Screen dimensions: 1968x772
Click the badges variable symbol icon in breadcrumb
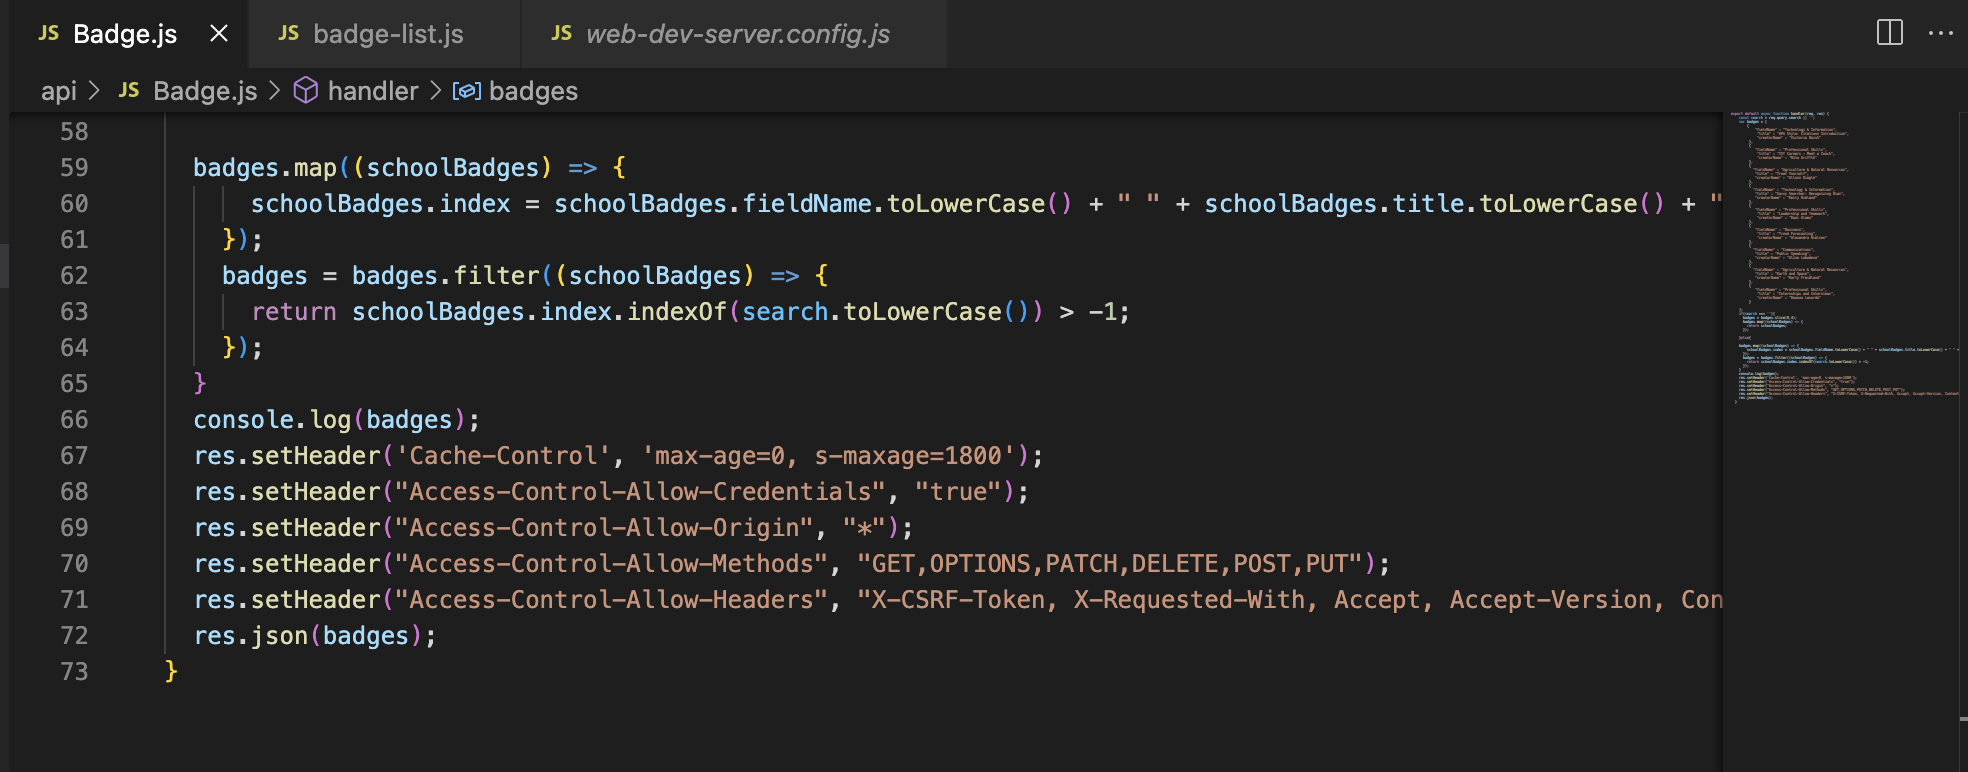click(467, 91)
